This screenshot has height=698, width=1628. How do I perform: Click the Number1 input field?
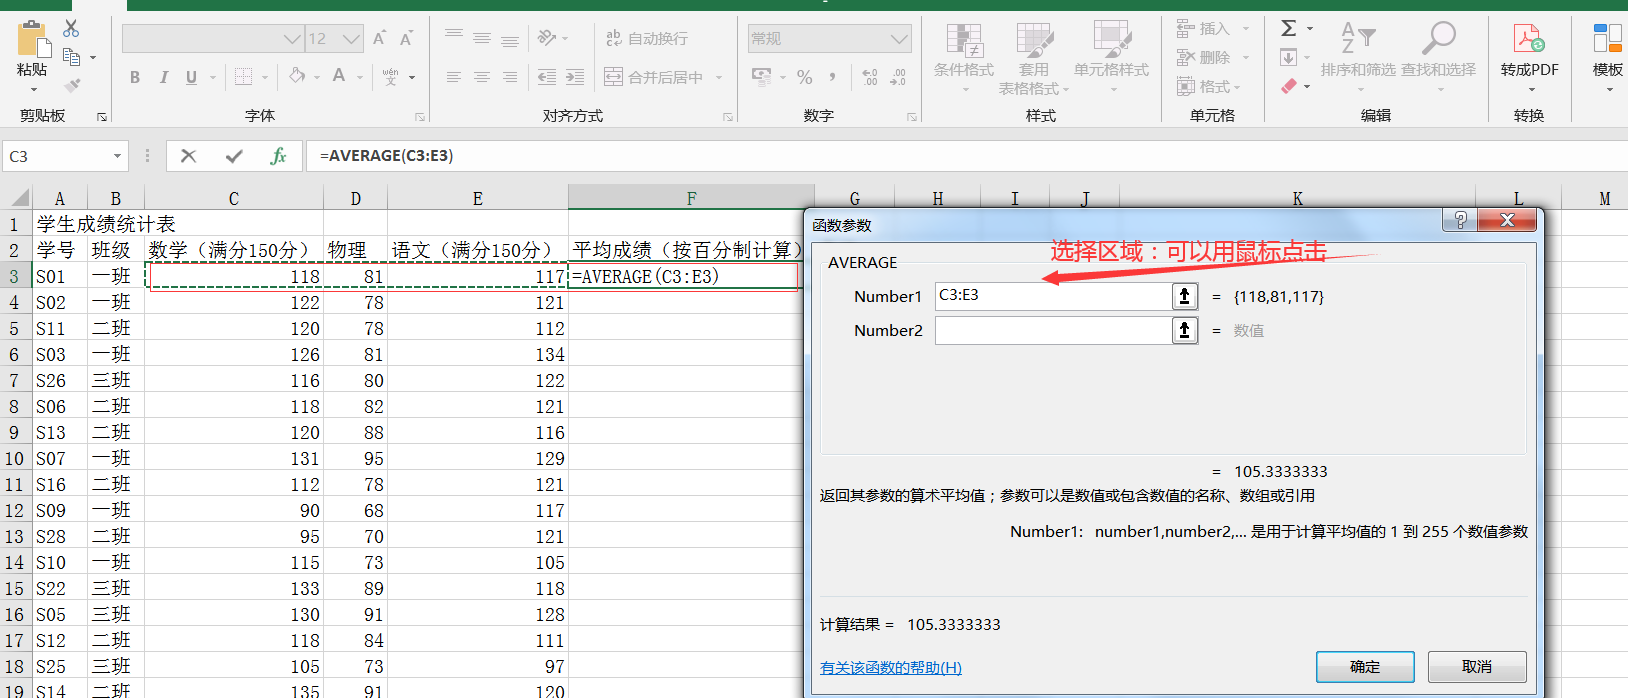(1053, 296)
